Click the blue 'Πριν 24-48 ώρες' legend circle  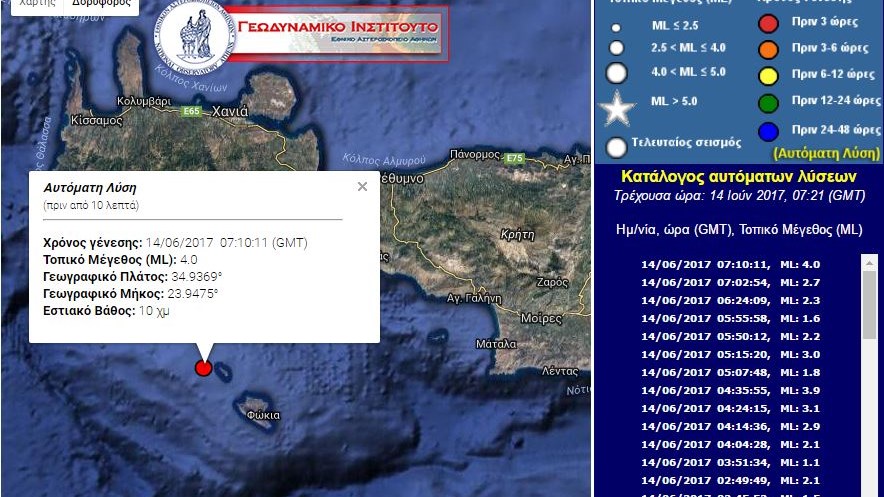pyautogui.click(x=768, y=131)
